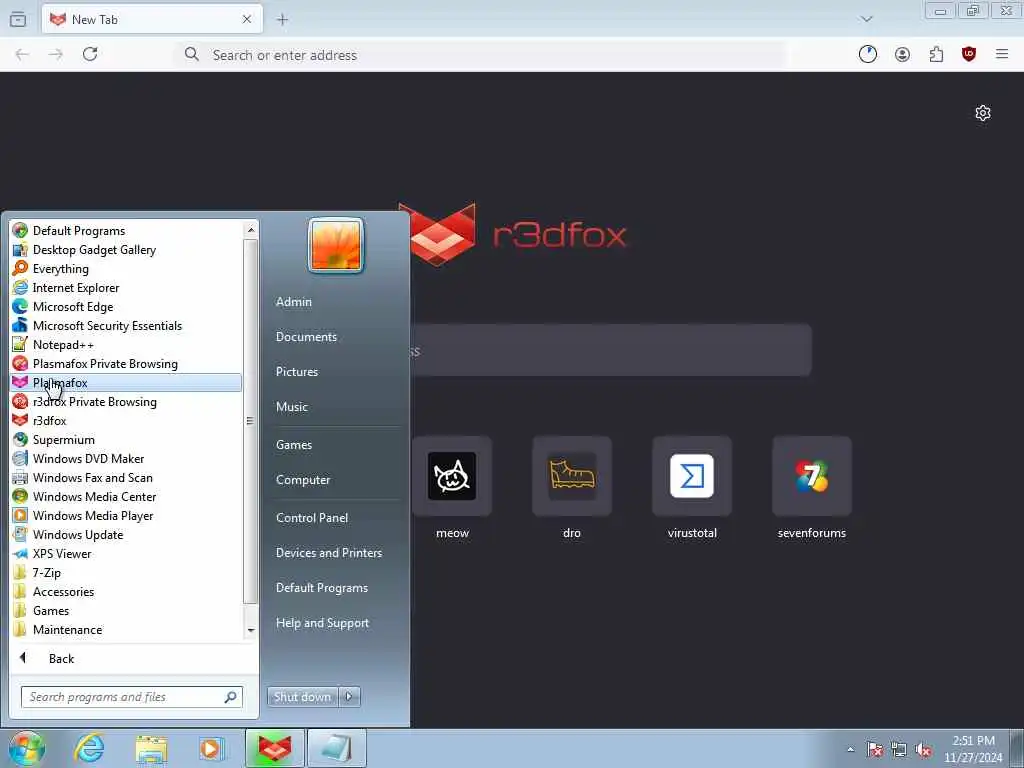Open Internet Explorer from the taskbar
The width and height of the screenshot is (1024, 768).
(89, 748)
